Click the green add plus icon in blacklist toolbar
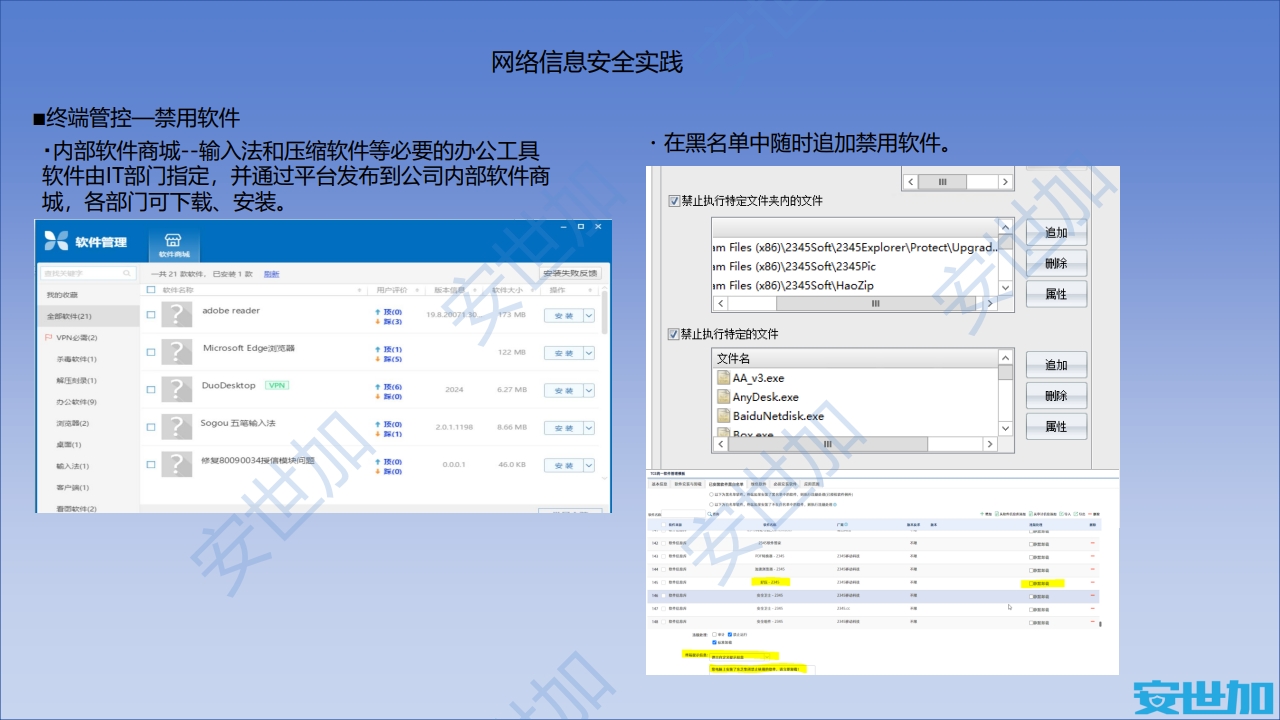The height and width of the screenshot is (720, 1280). [983, 514]
